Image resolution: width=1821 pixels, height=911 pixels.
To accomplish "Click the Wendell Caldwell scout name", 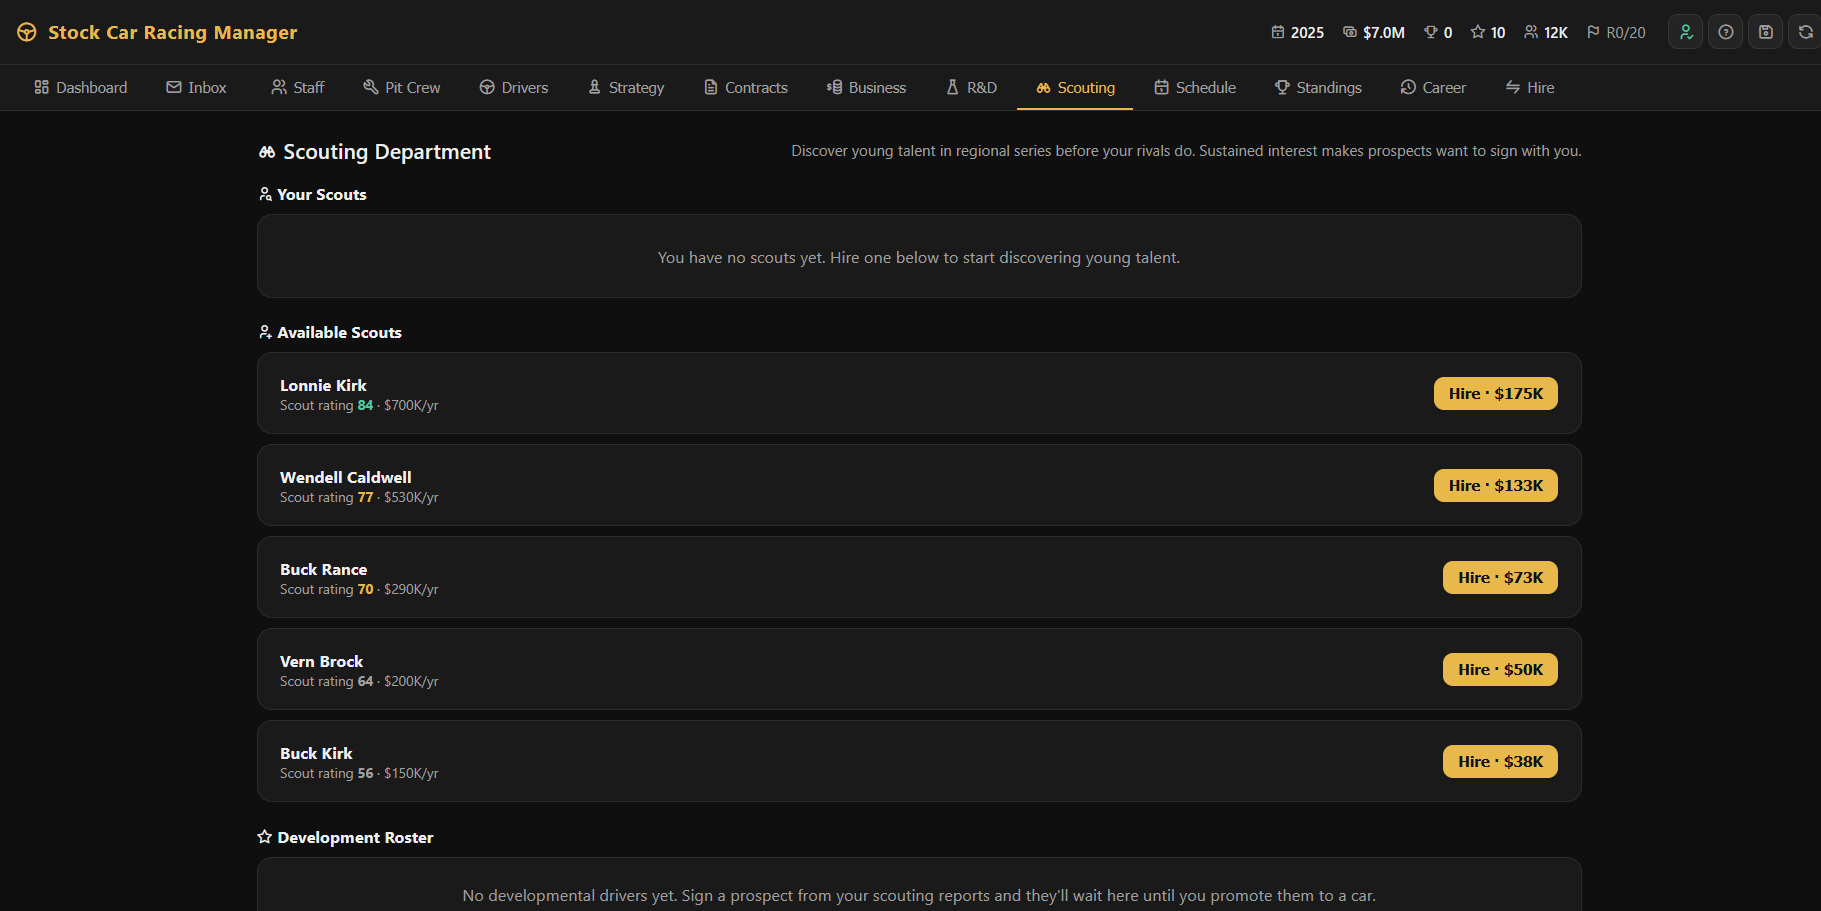I will point(346,477).
